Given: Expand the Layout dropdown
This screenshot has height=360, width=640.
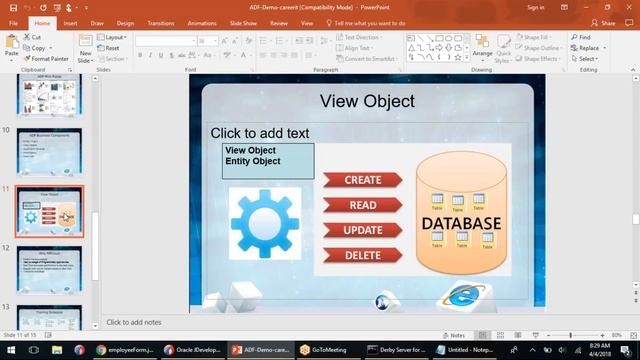Looking at the screenshot, I should click(x=112, y=37).
